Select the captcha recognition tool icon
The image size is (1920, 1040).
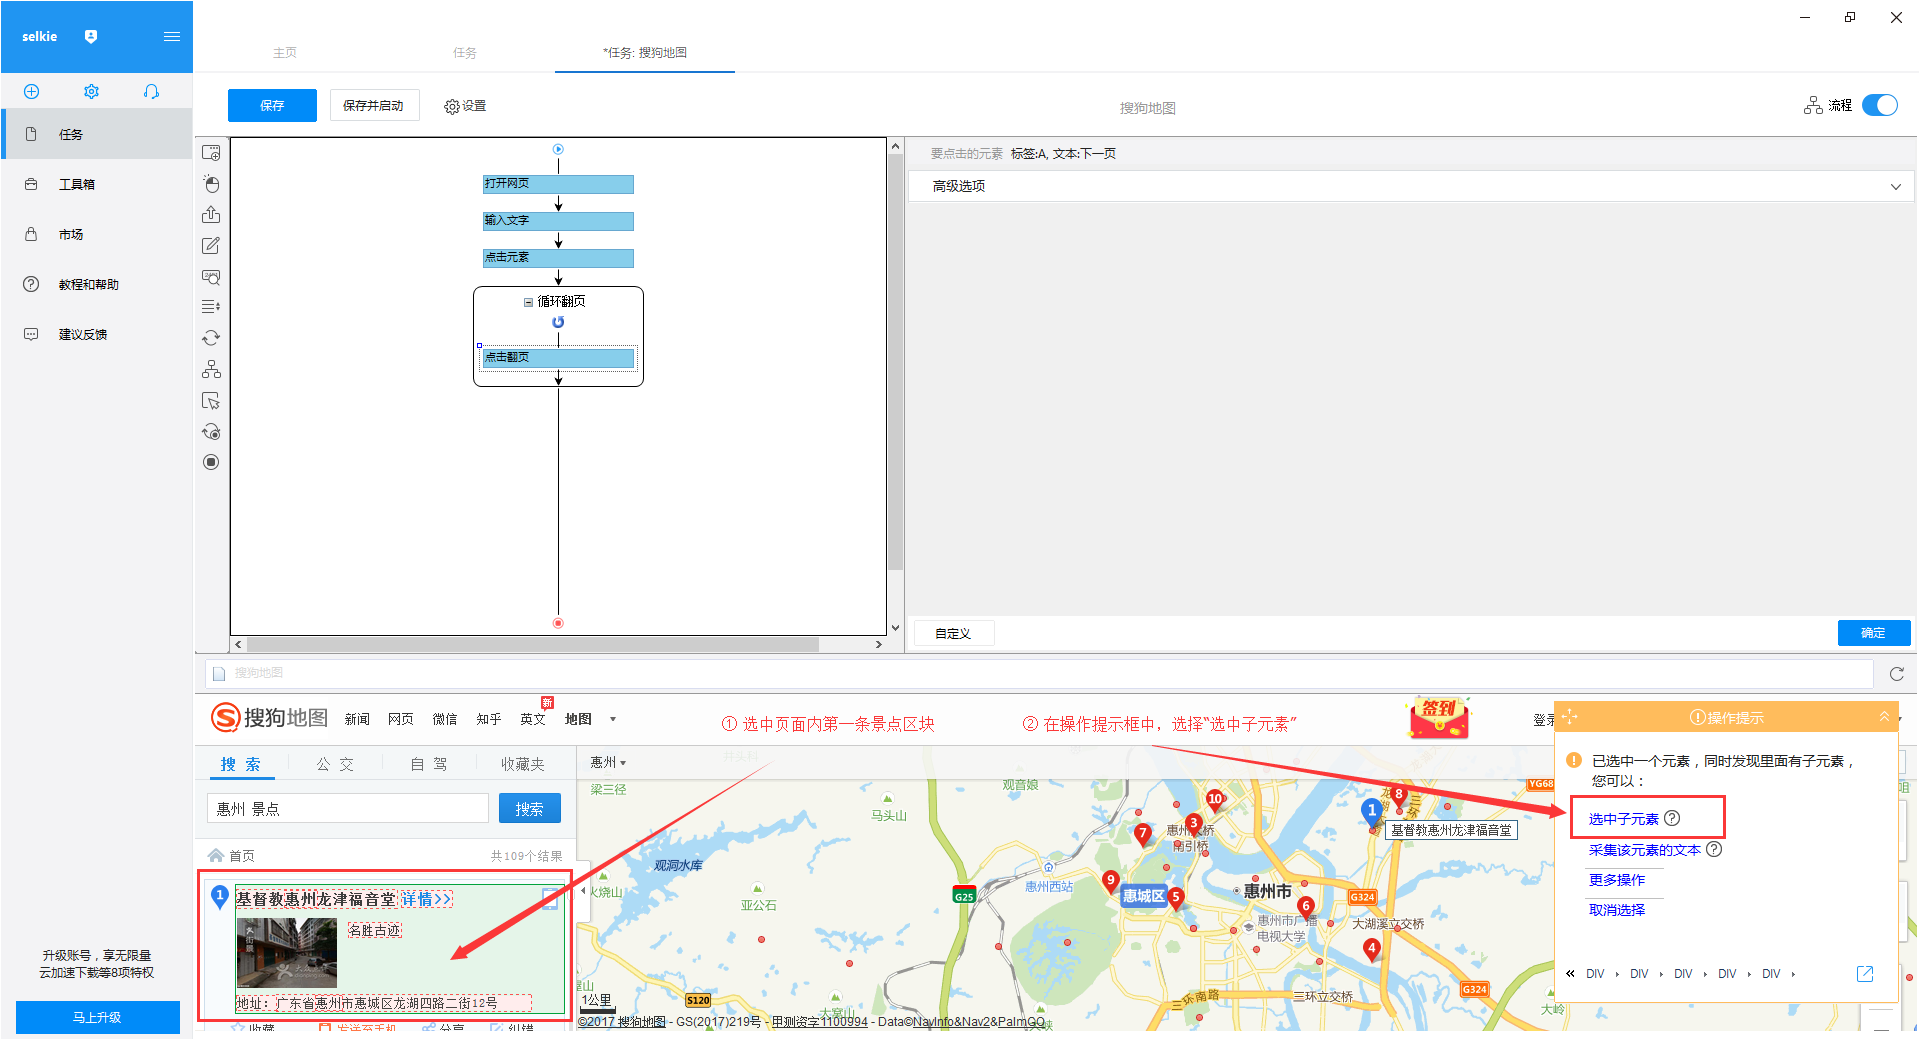[x=211, y=277]
